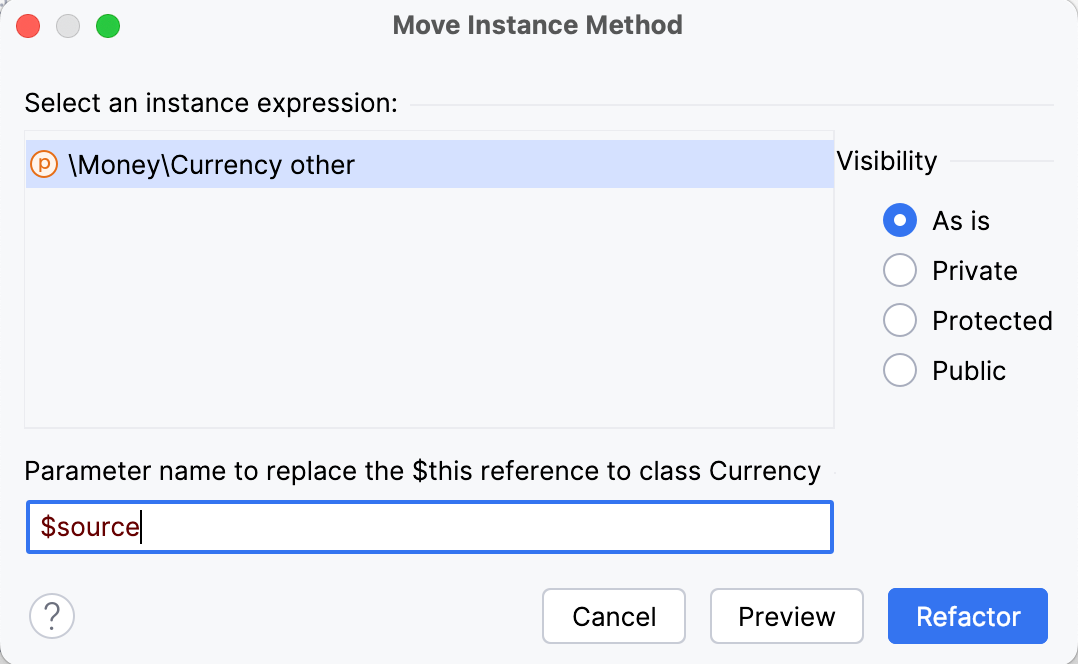Viewport: 1078px width, 664px height.
Task: Click the parameter name replacement label
Action: (x=422, y=471)
